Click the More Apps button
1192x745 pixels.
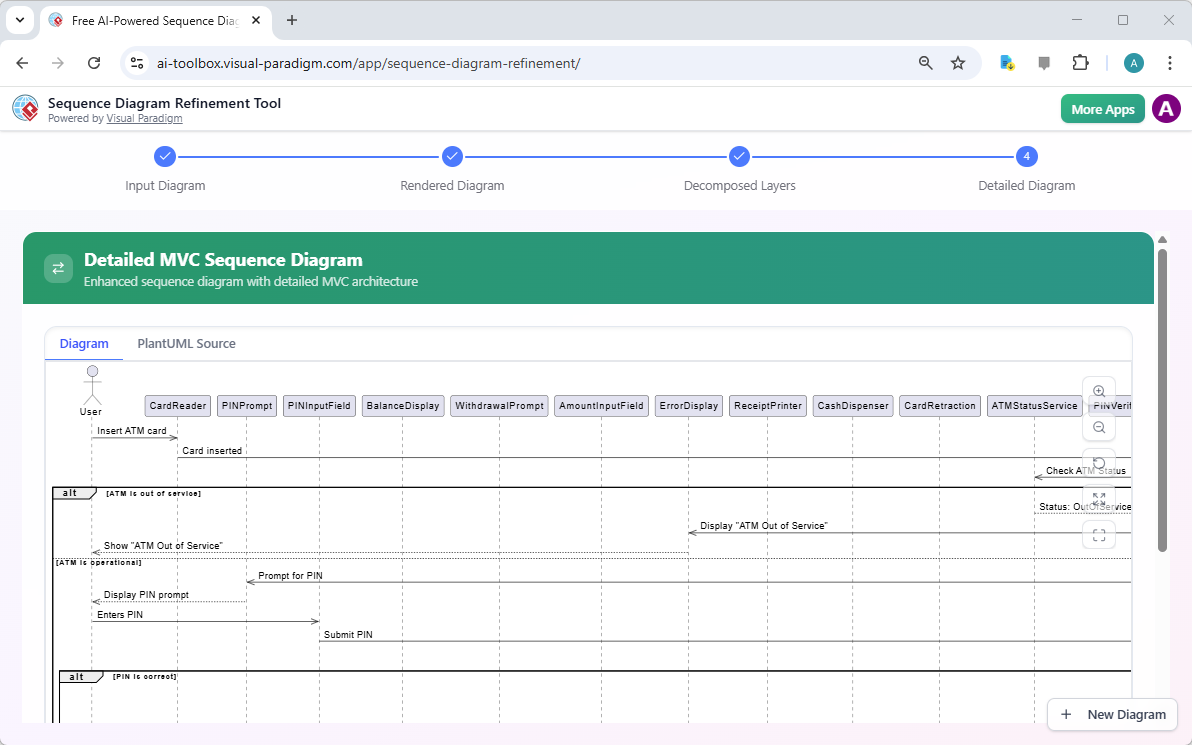1102,108
